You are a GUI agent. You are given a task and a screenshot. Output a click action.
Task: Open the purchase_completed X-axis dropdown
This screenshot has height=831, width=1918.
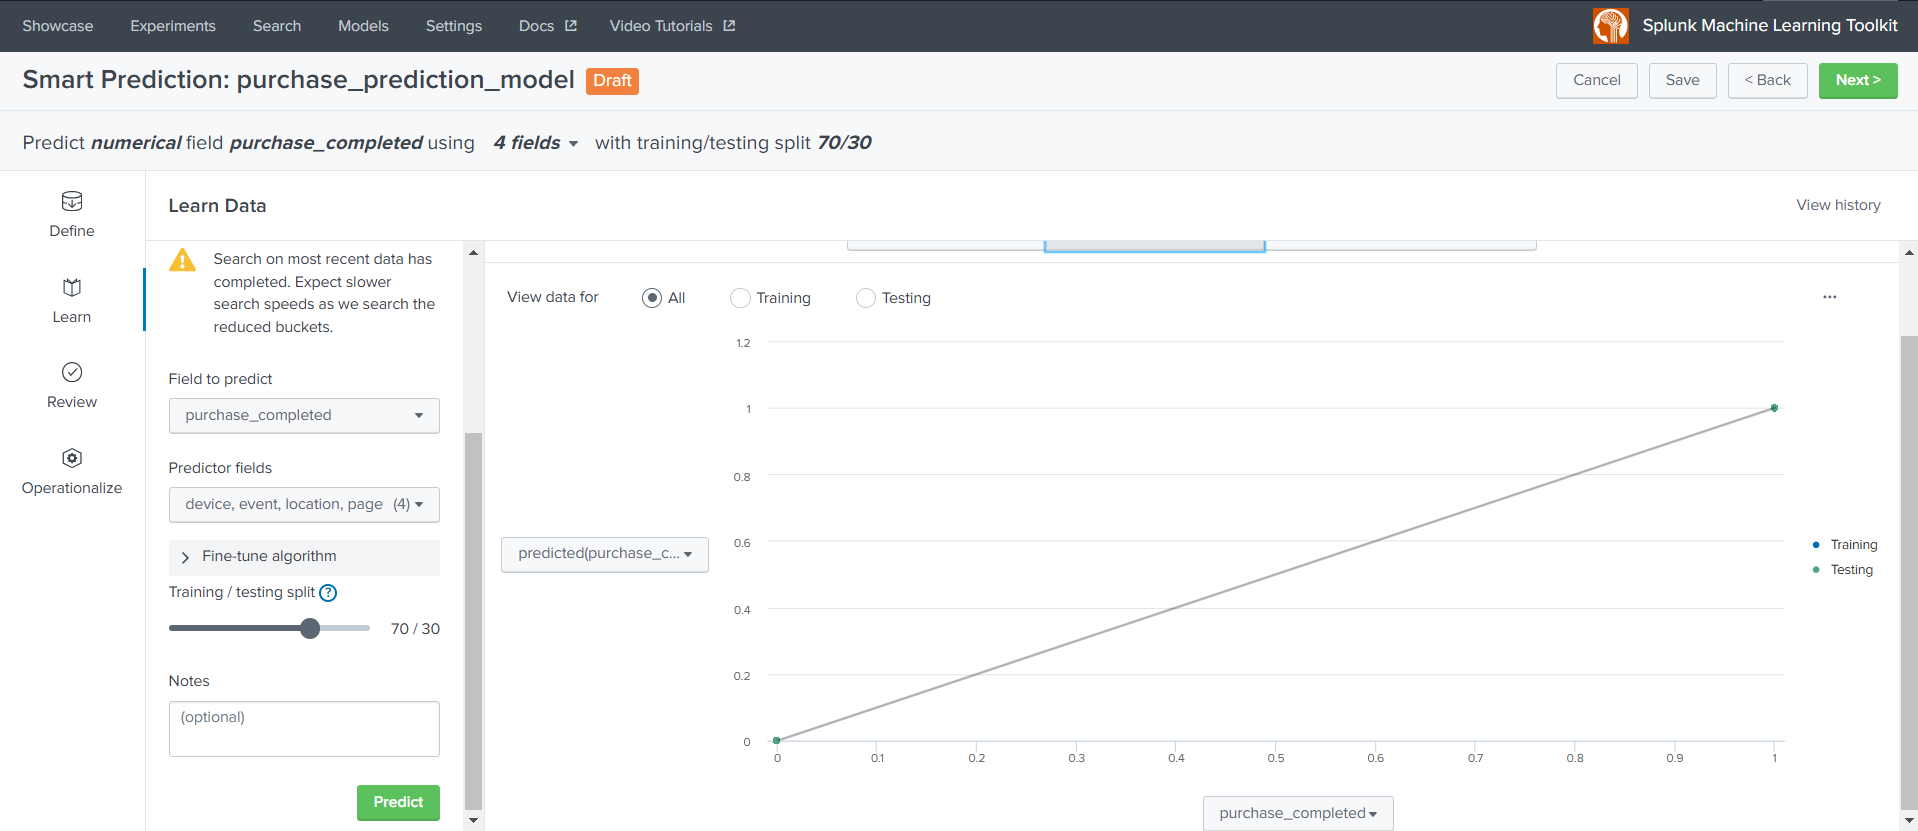pos(1298,813)
